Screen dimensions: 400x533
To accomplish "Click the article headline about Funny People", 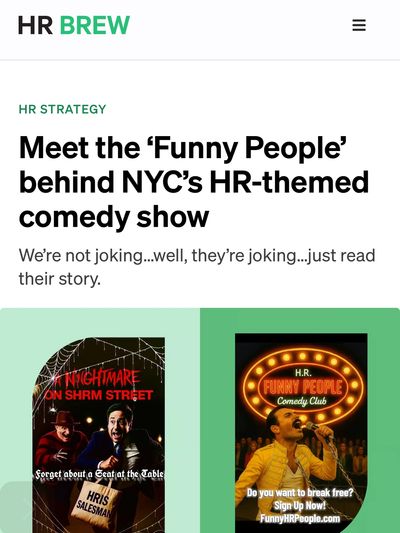I will [x=194, y=182].
